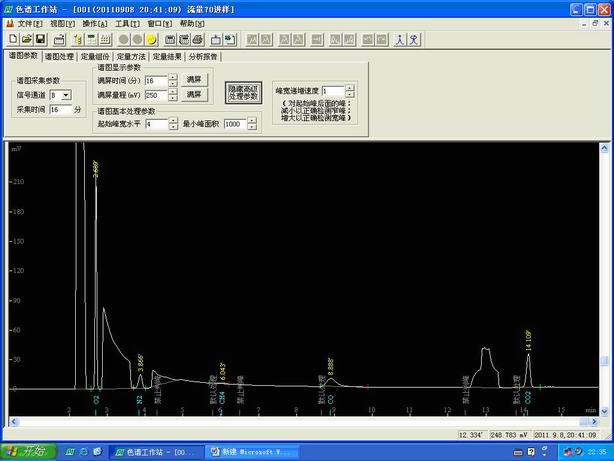The image size is (614, 461).
Task: Click the 2011.9.8,20:41:09 status bar date
Action: click(565, 435)
